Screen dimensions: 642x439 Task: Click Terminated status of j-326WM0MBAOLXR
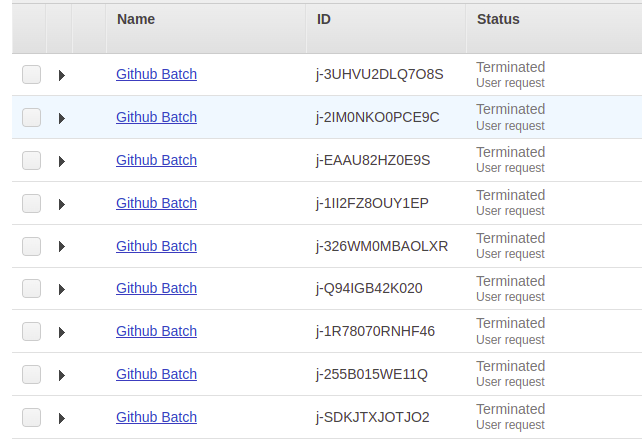coord(511,238)
